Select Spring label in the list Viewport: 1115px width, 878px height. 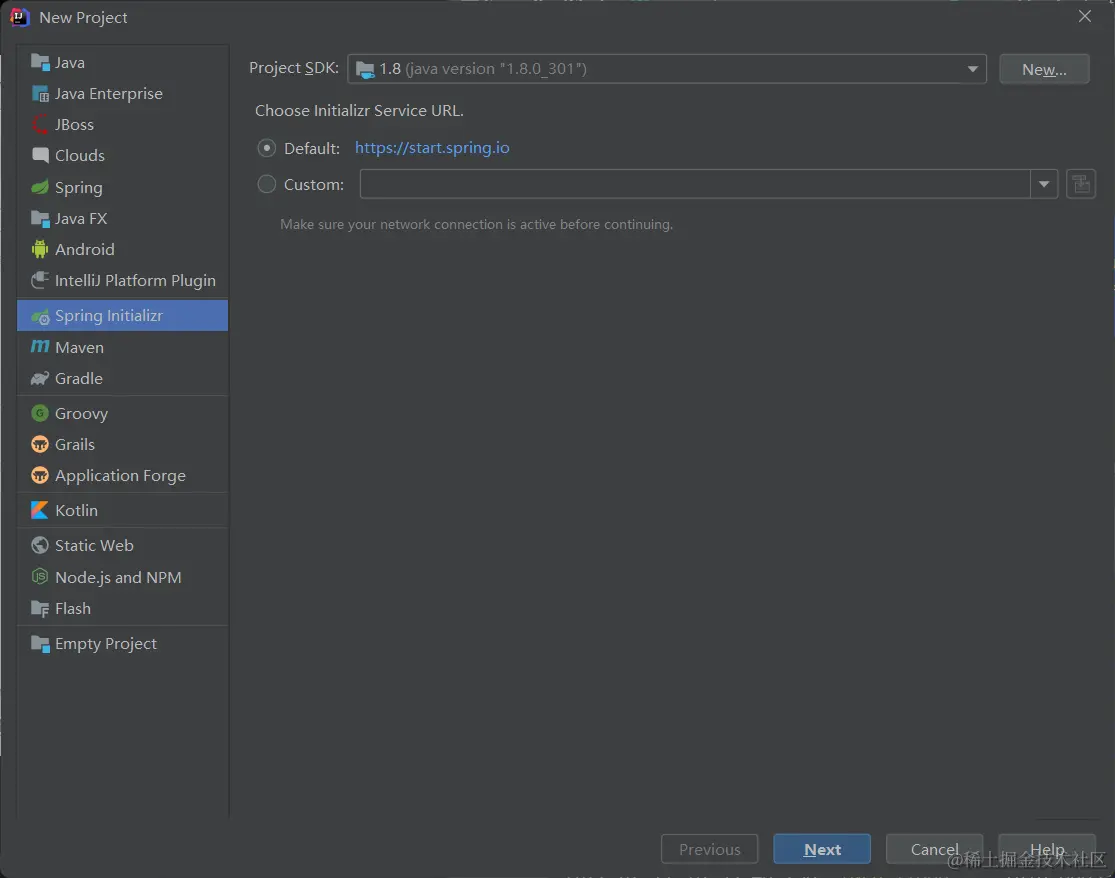pos(78,188)
